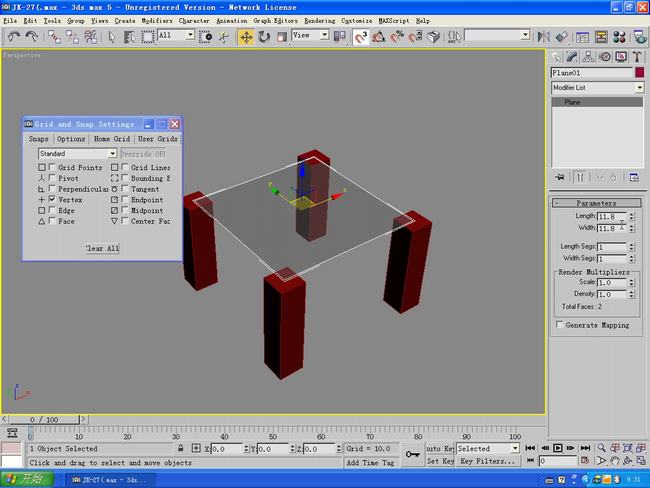
Task: Open the Rendering menu
Action: [320, 21]
